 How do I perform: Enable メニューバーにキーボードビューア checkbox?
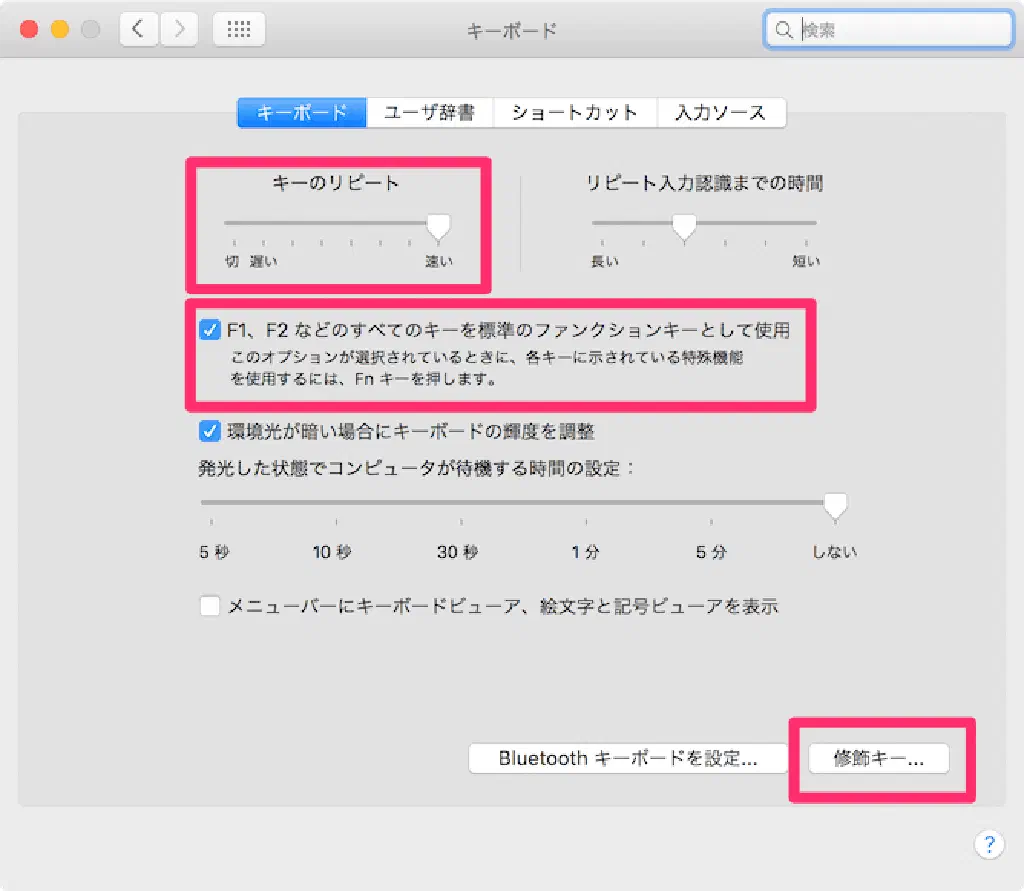click(x=209, y=606)
